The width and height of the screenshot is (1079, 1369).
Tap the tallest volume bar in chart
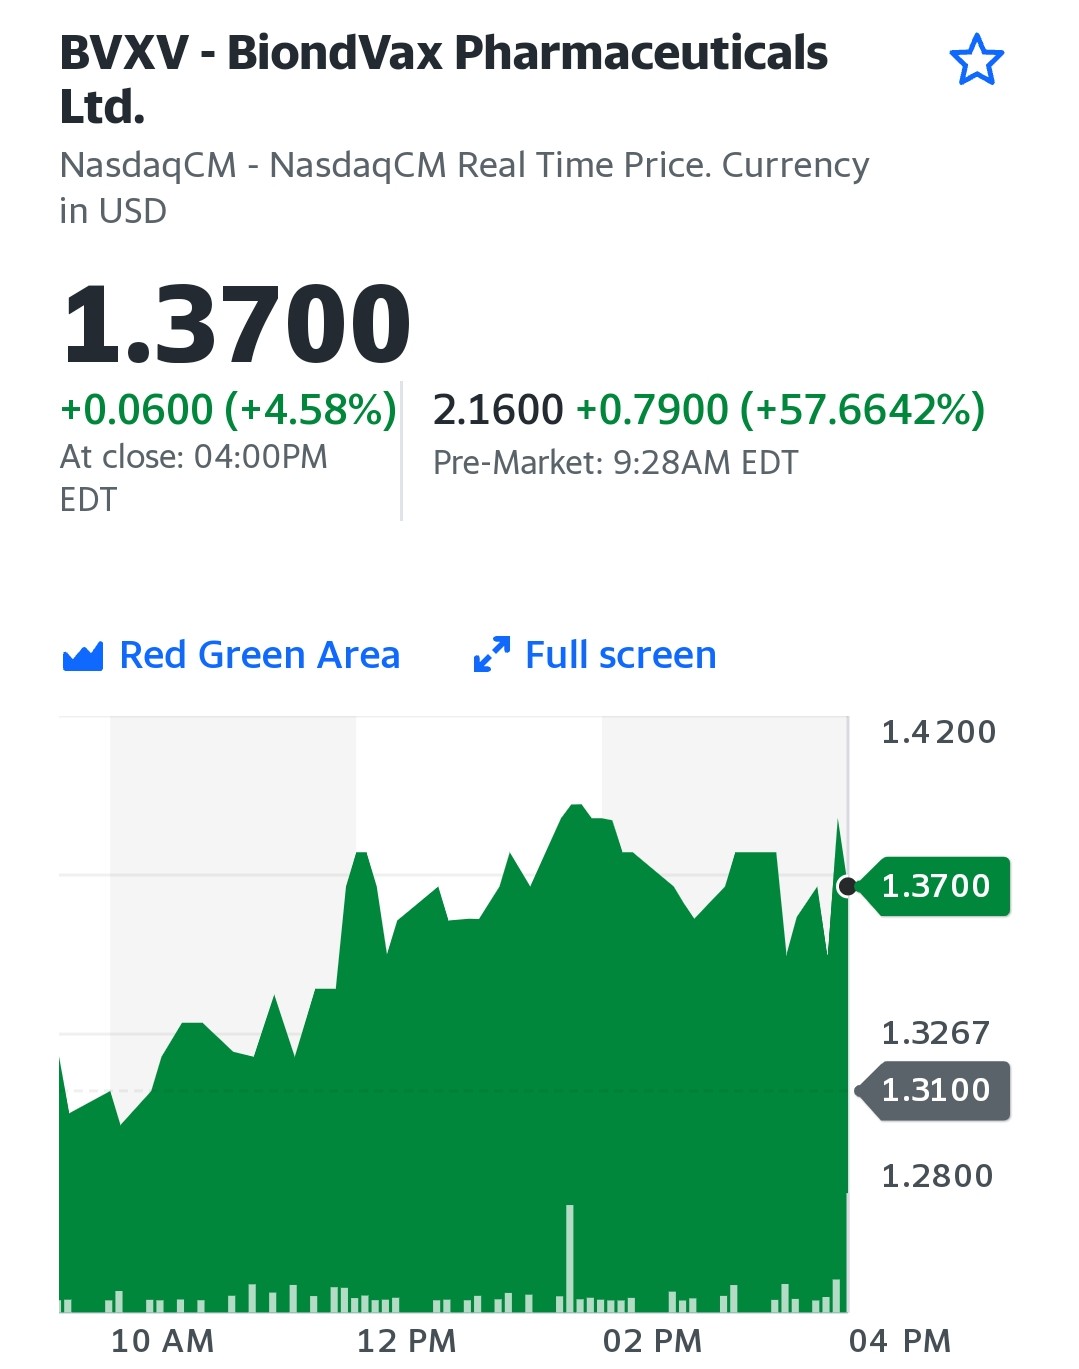[570, 1258]
